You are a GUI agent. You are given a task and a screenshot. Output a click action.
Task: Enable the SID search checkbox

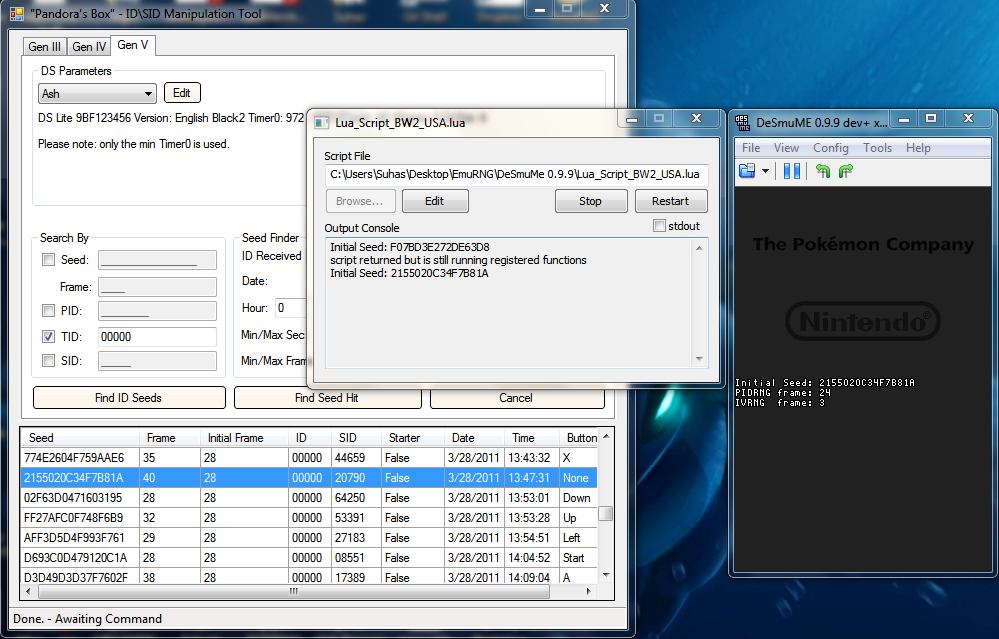pyautogui.click(x=48, y=361)
